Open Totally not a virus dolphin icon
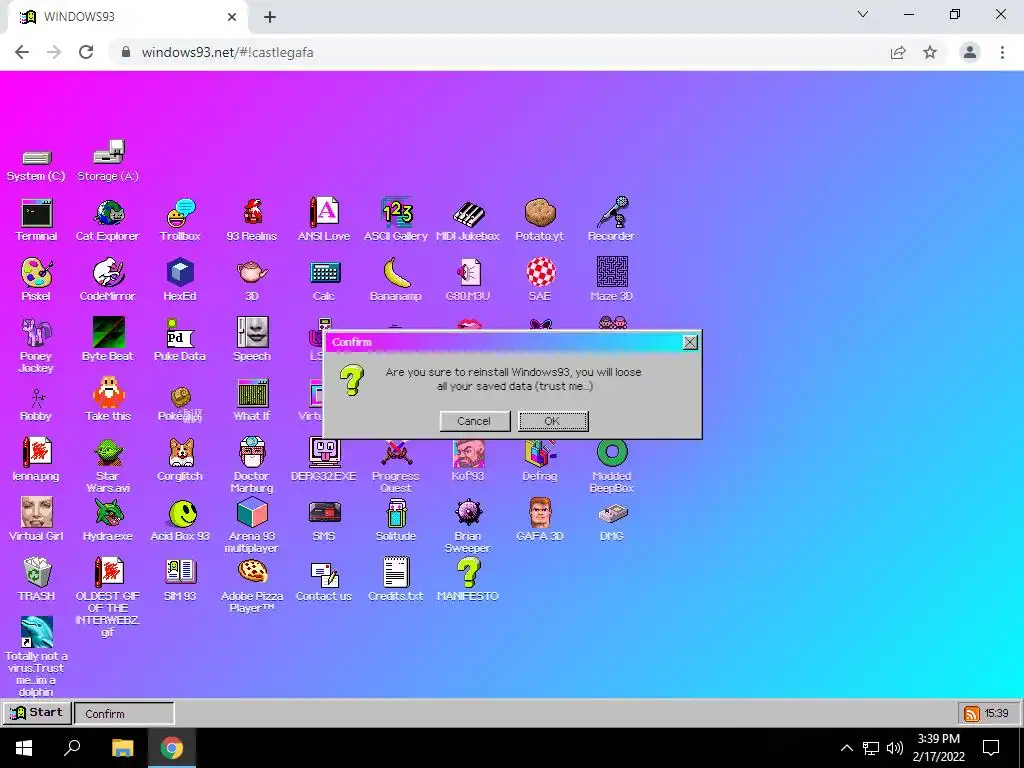 pyautogui.click(x=37, y=633)
